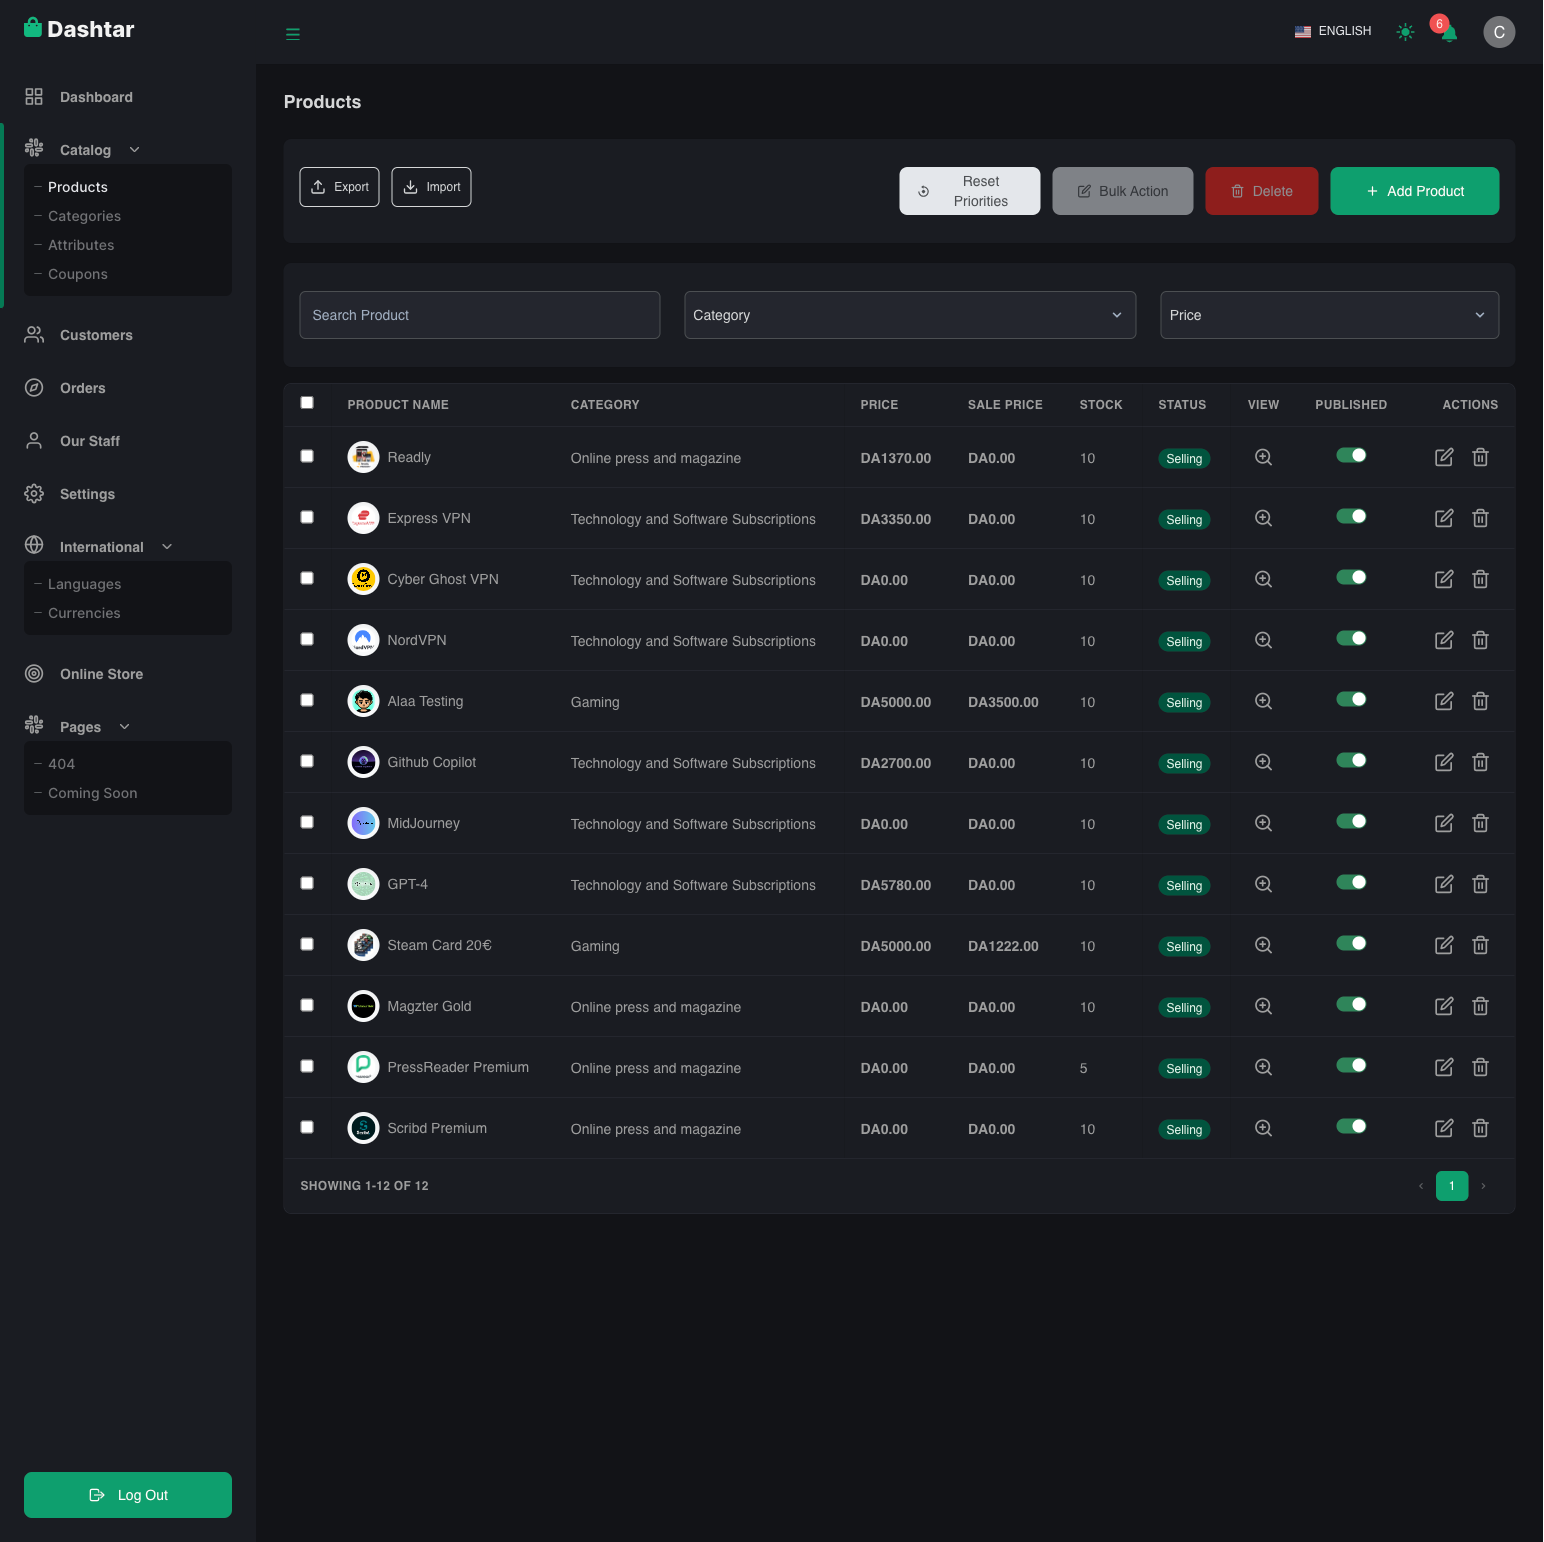Click the edit icon for Readly

(x=1444, y=457)
